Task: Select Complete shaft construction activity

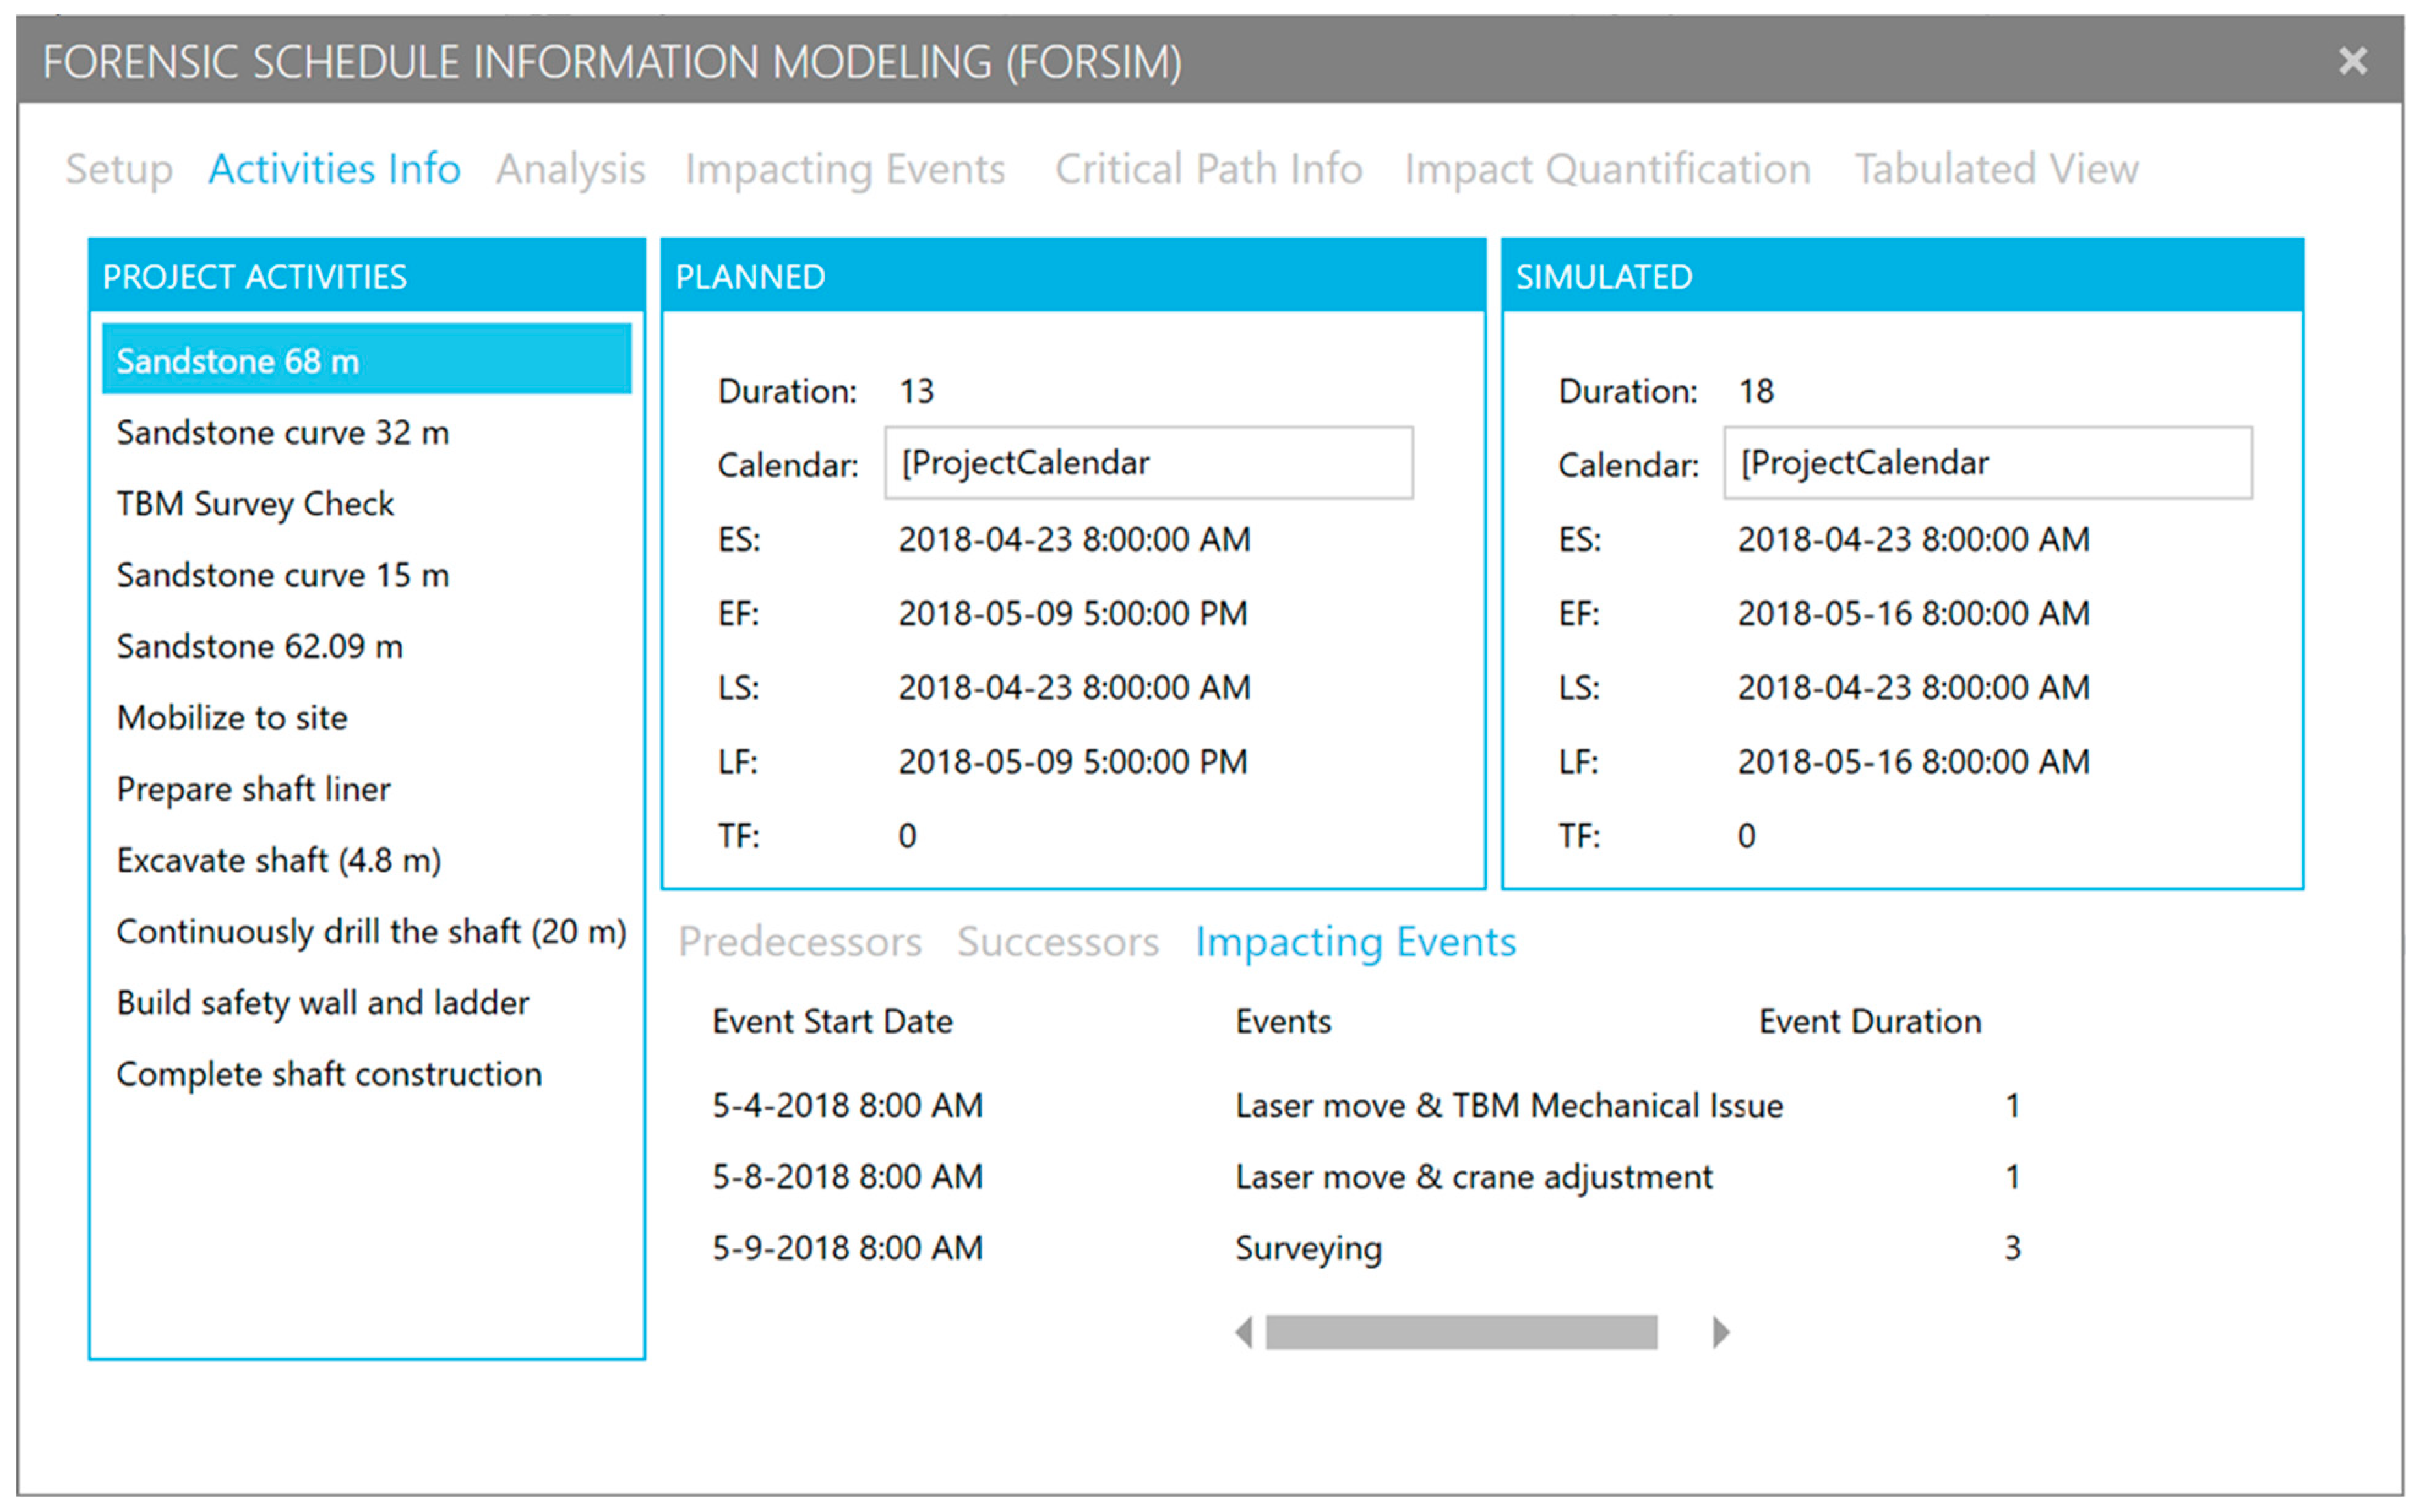Action: (329, 1074)
